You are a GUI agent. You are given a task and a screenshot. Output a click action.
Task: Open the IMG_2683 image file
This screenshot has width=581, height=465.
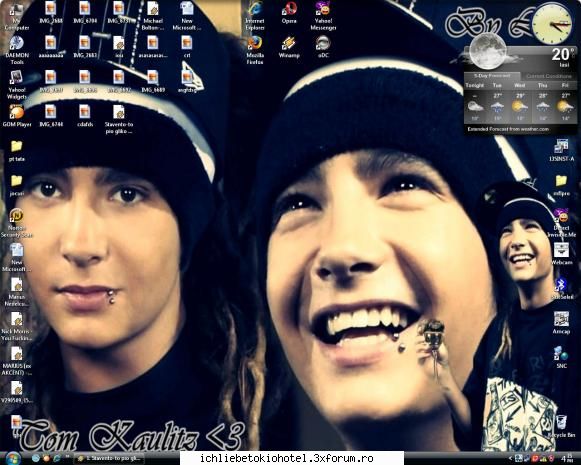[x=85, y=47]
